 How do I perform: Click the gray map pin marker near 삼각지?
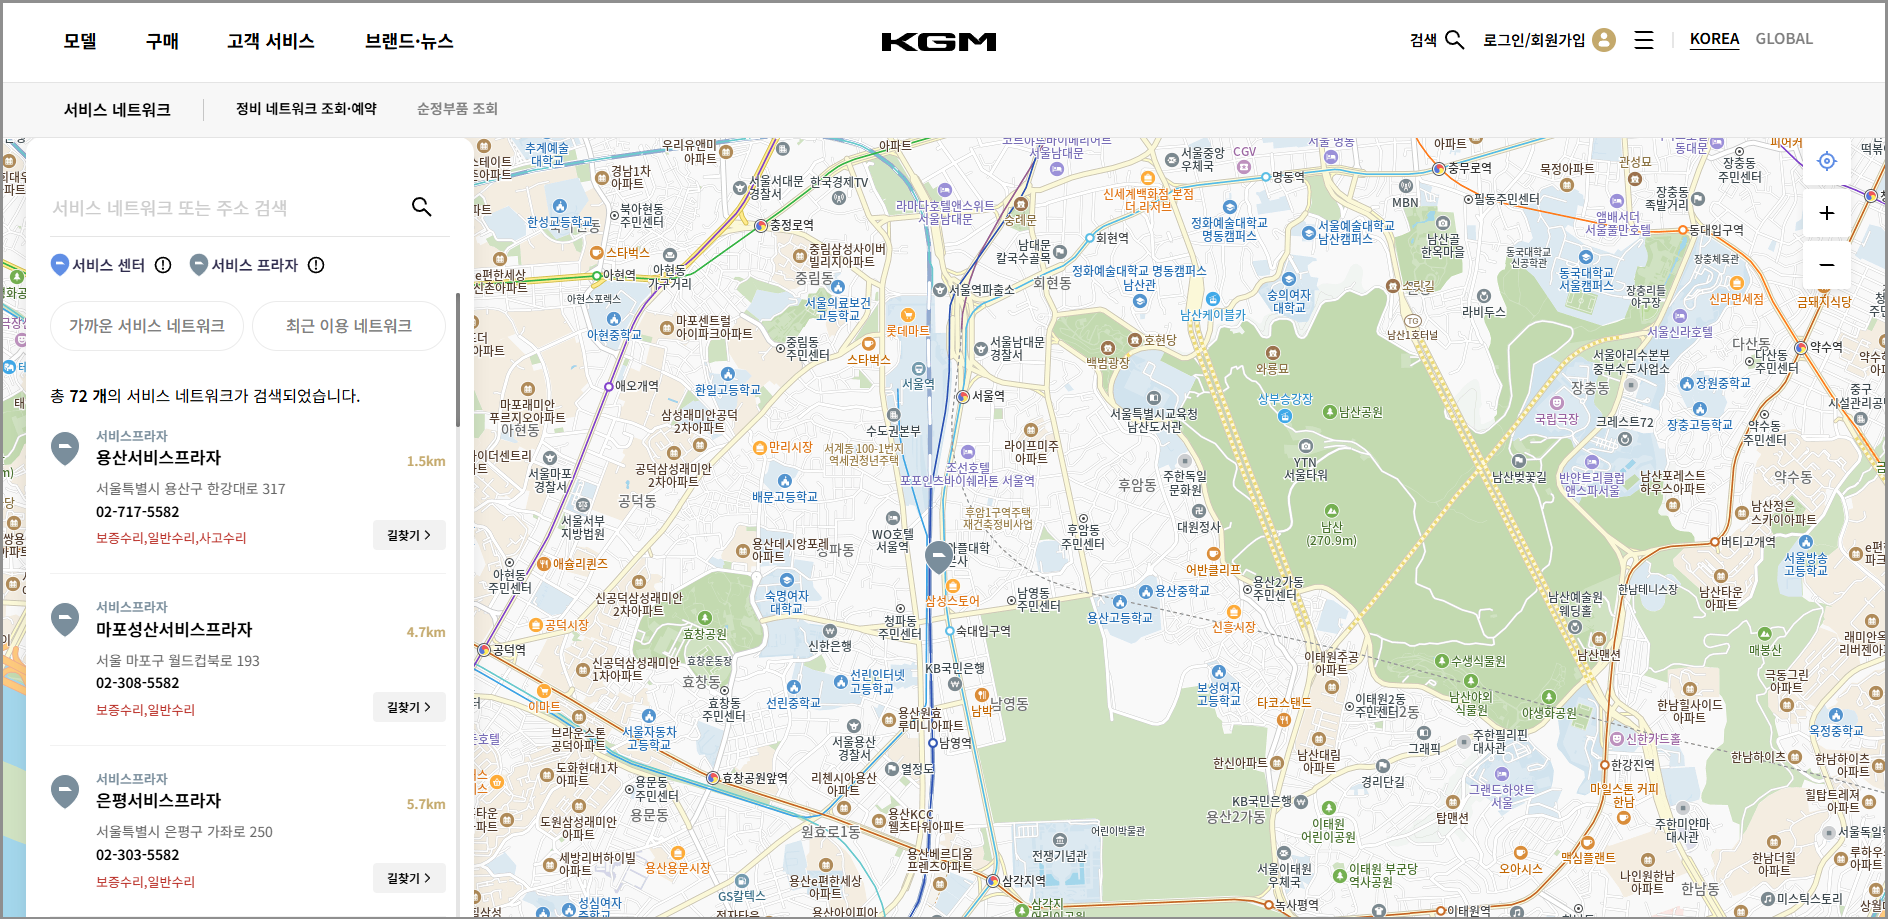pyautogui.click(x=938, y=556)
